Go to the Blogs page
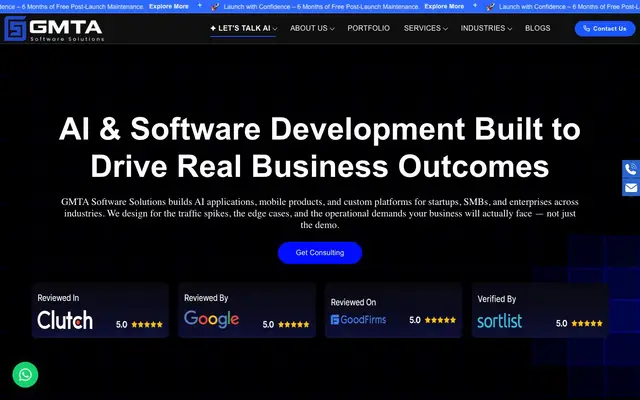This screenshot has width=640, height=400. tap(538, 28)
